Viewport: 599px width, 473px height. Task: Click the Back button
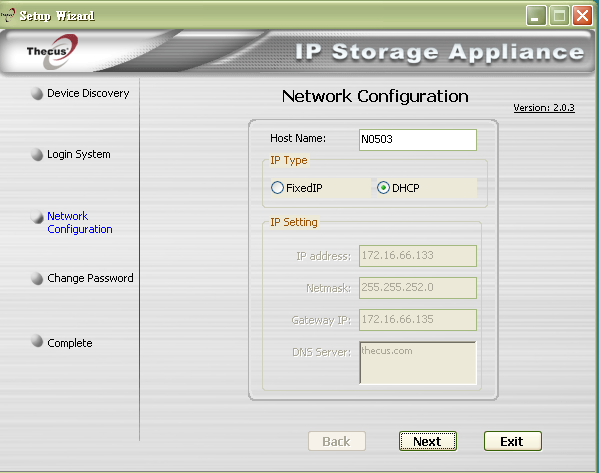coord(337,441)
